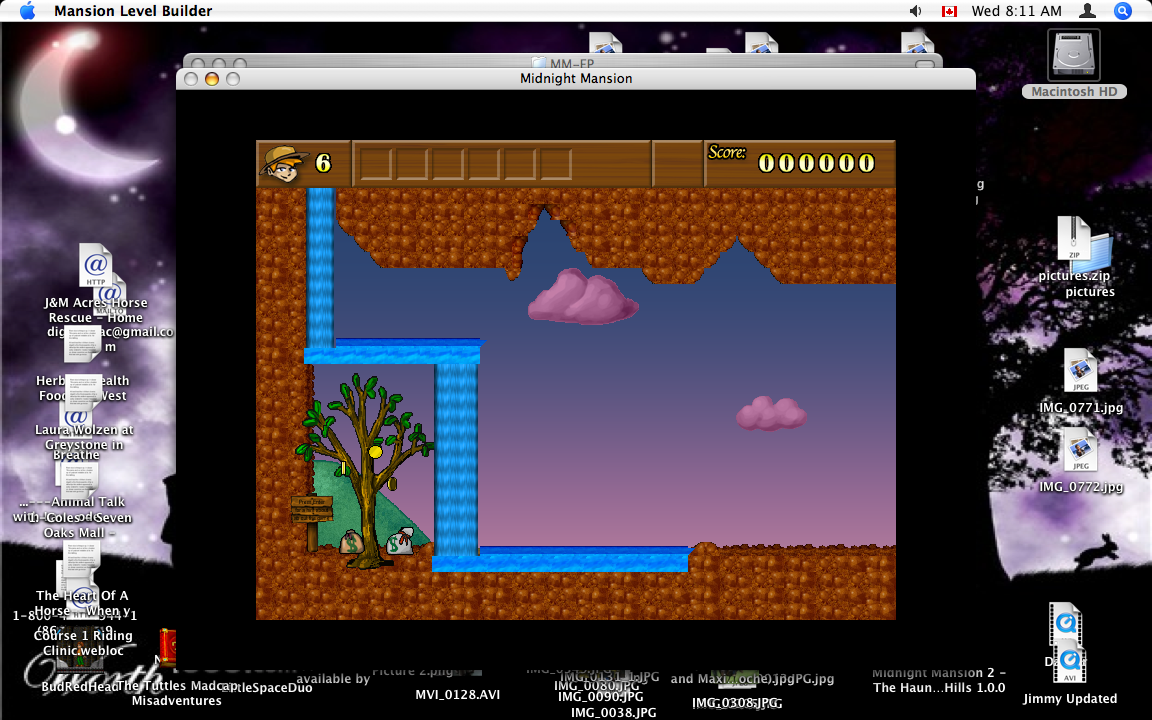The width and height of the screenshot is (1152, 720).
Task: Click the yellow coin on the tree
Action: pos(375,452)
